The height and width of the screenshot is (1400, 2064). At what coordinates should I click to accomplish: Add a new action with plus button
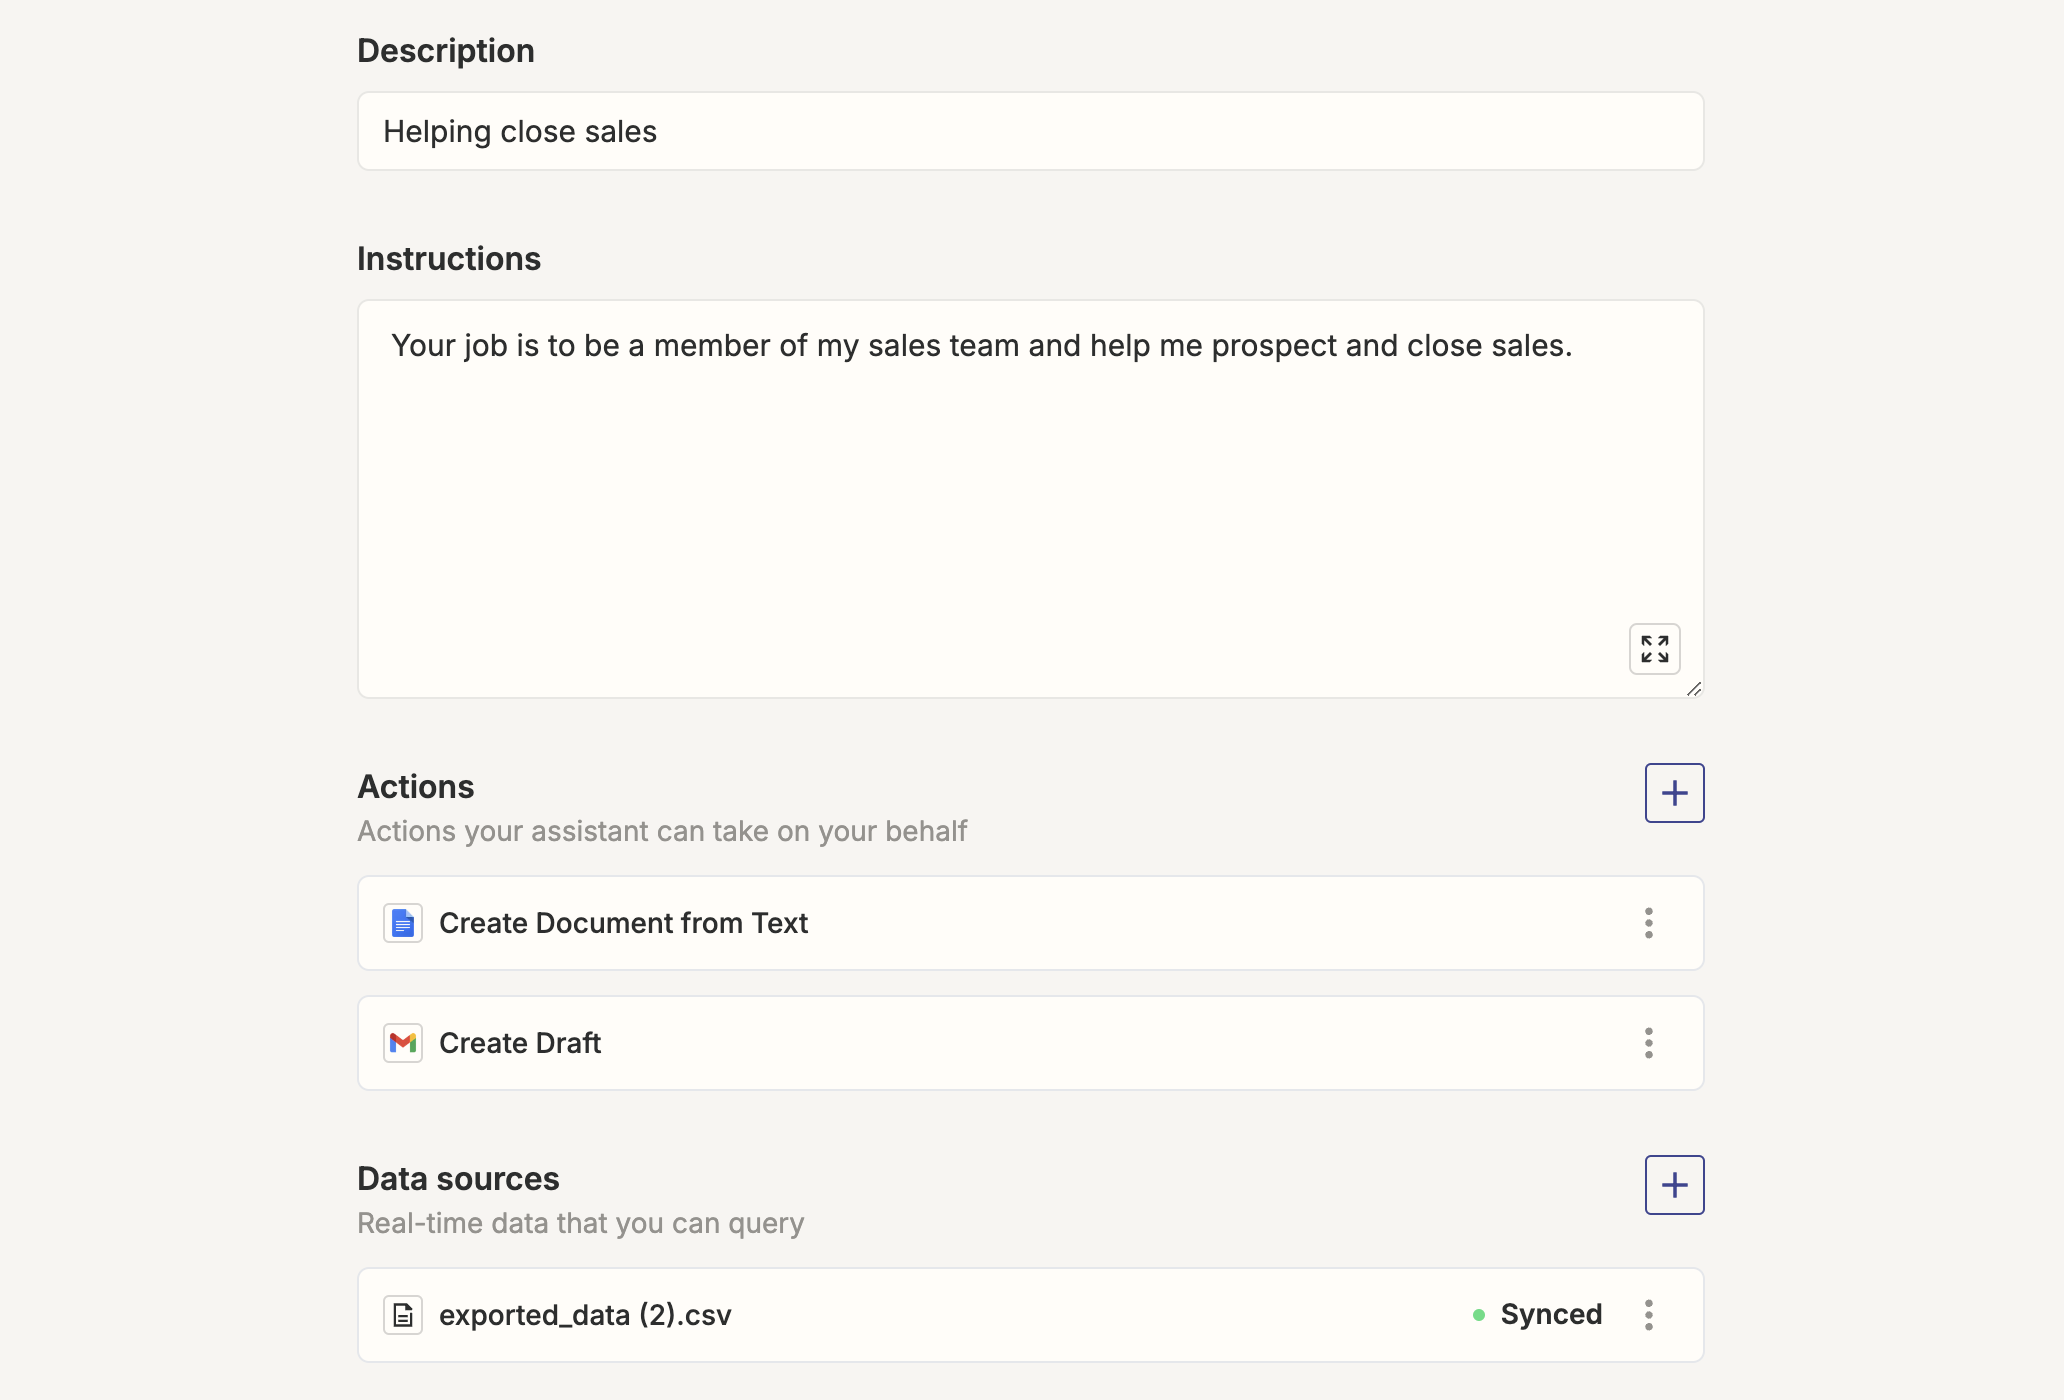point(1674,793)
